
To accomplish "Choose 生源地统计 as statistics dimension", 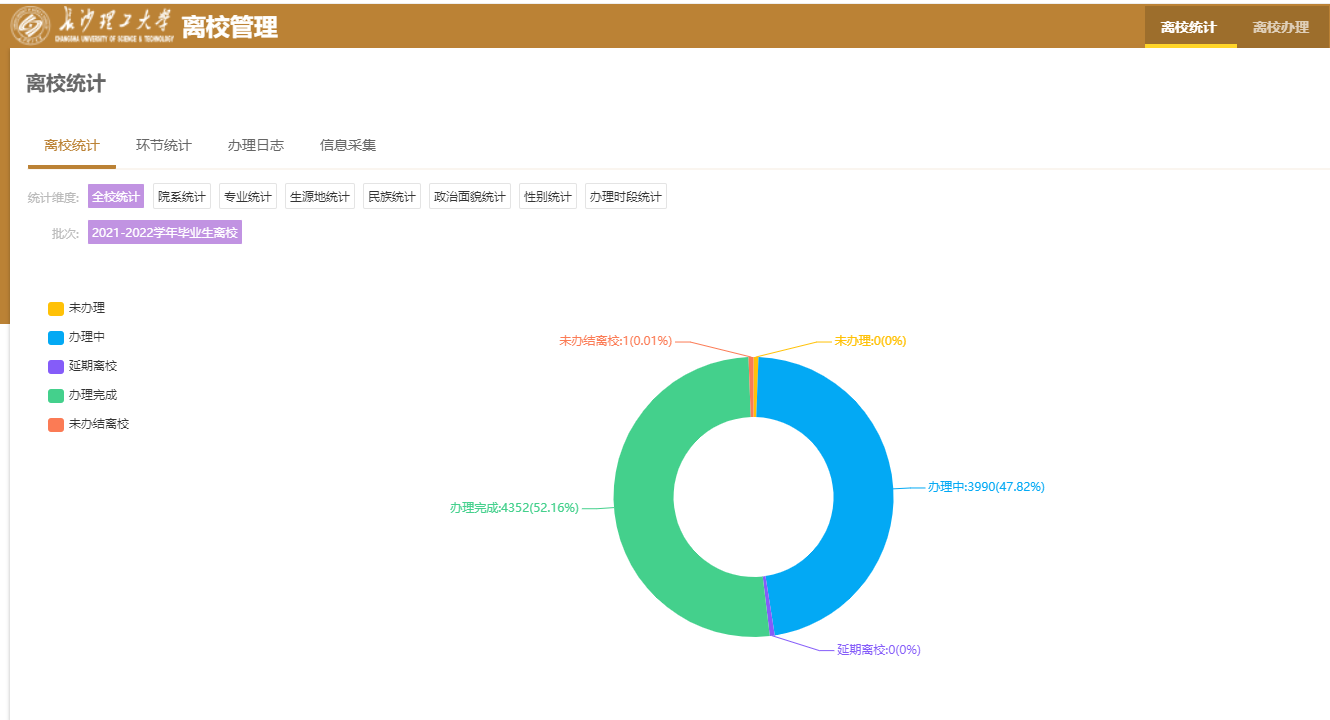I will point(319,196).
